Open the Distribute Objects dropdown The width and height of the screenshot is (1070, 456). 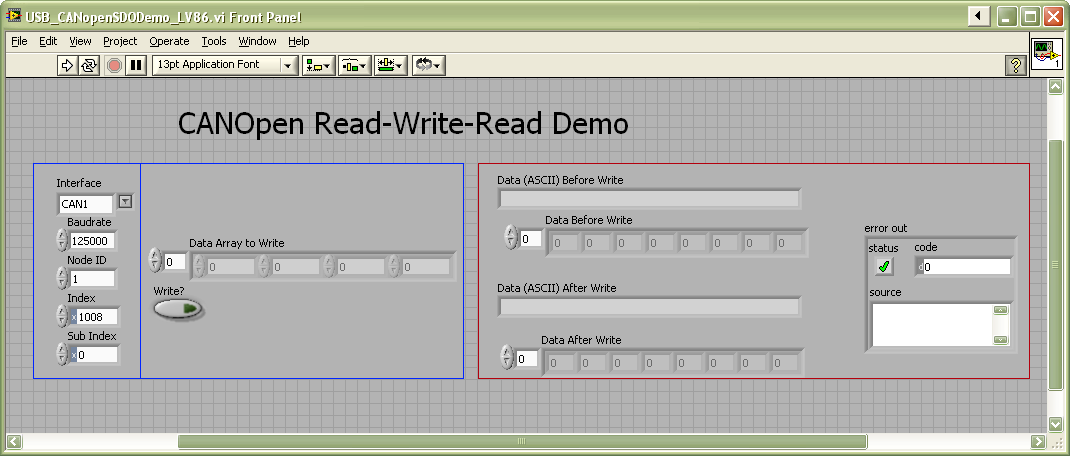[x=355, y=65]
